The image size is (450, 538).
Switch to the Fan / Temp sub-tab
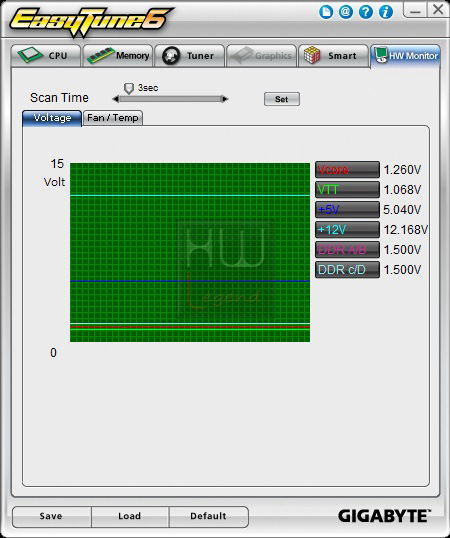tap(113, 118)
